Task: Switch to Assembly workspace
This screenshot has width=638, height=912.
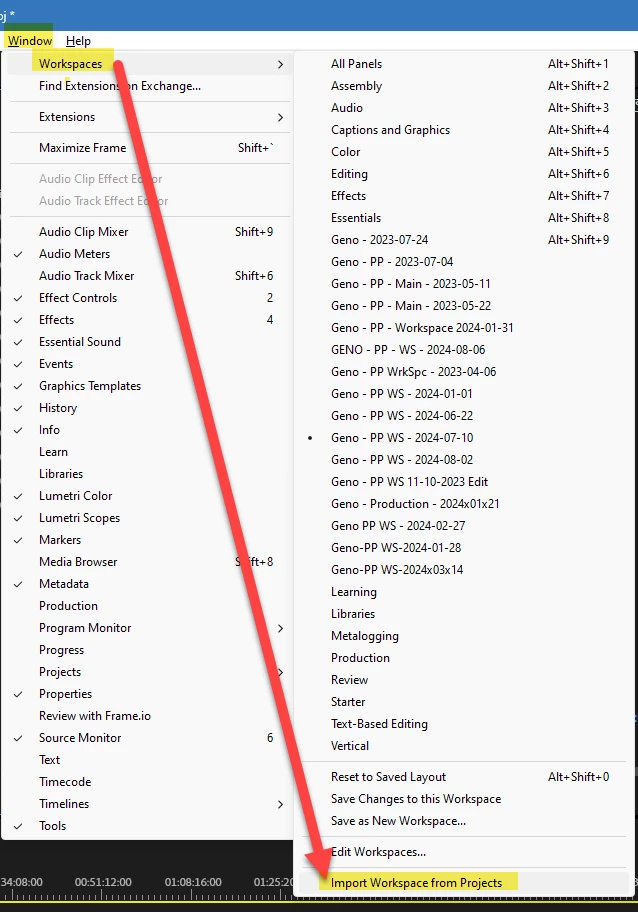Action: 464,86
